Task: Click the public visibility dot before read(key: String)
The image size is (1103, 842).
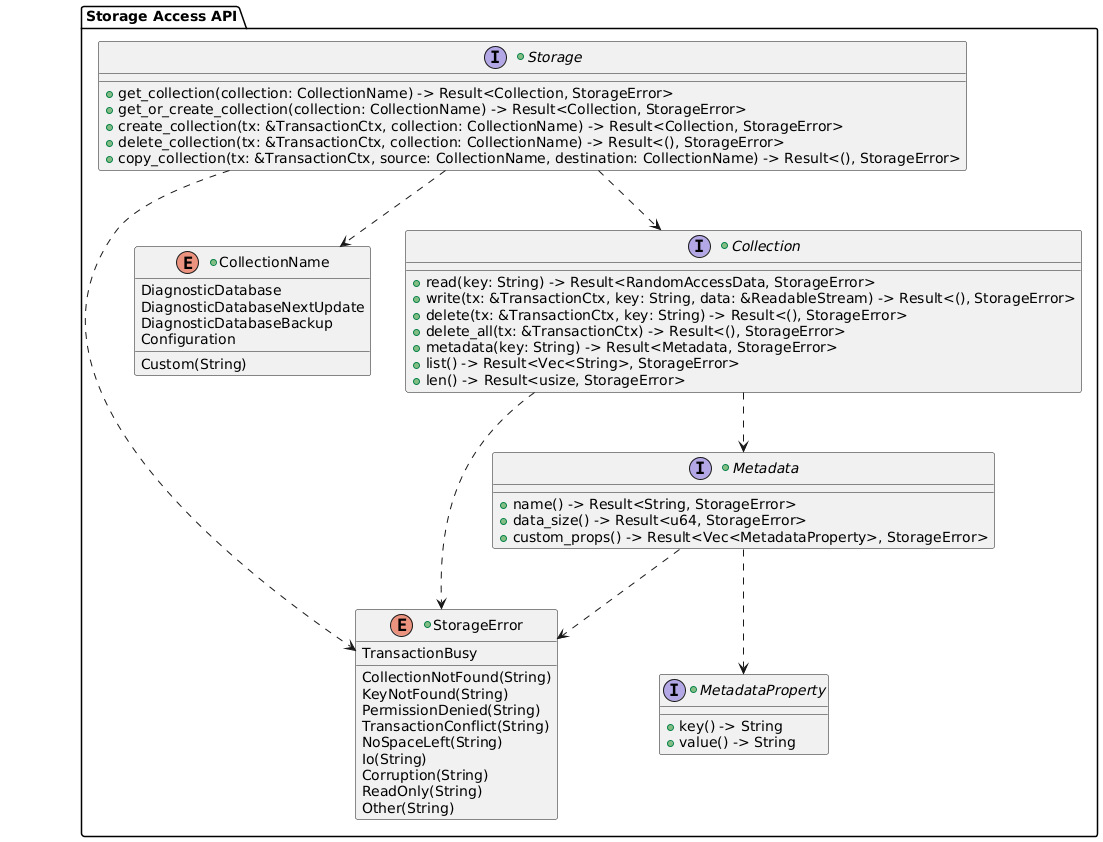Action: click(416, 283)
